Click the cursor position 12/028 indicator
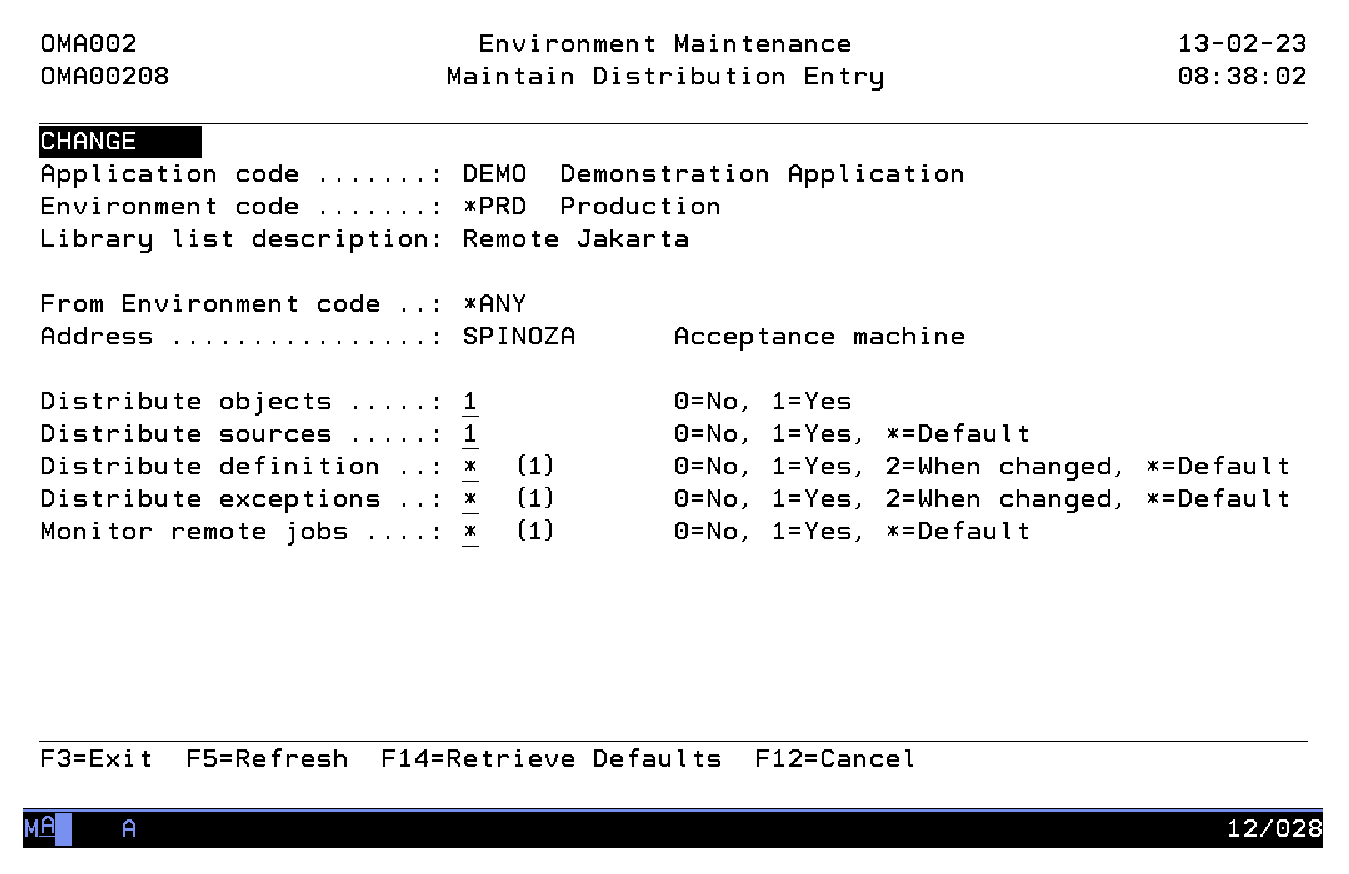The width and height of the screenshot is (1349, 874). click(x=1274, y=829)
